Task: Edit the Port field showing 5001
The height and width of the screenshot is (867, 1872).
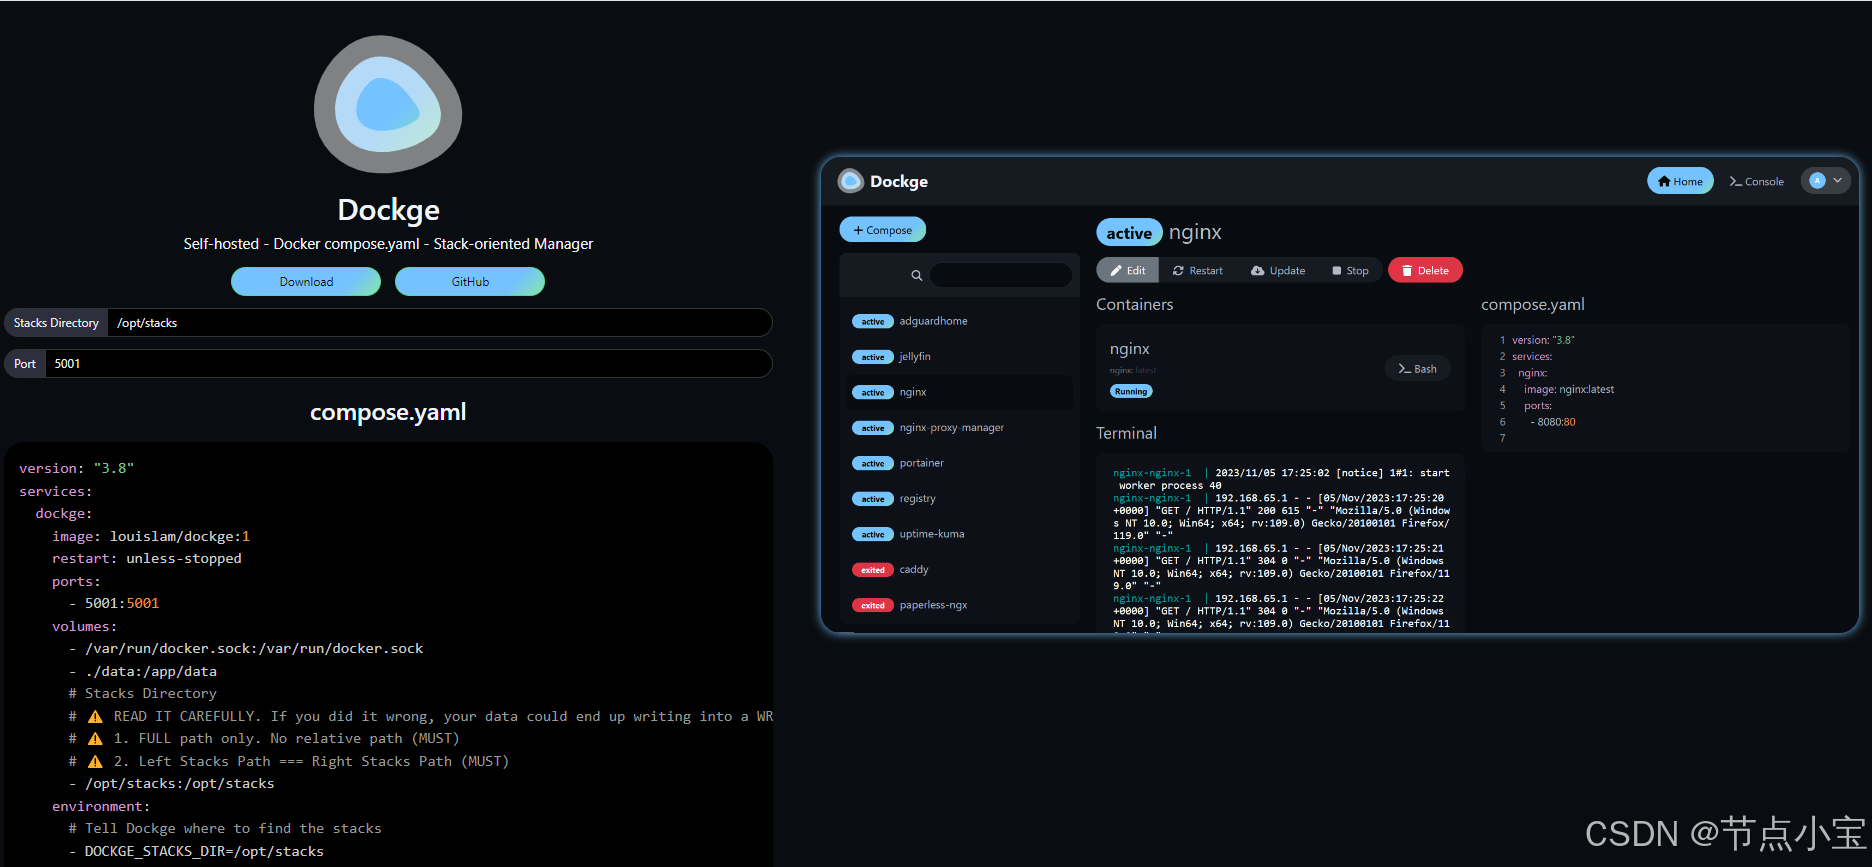Action: [408, 364]
